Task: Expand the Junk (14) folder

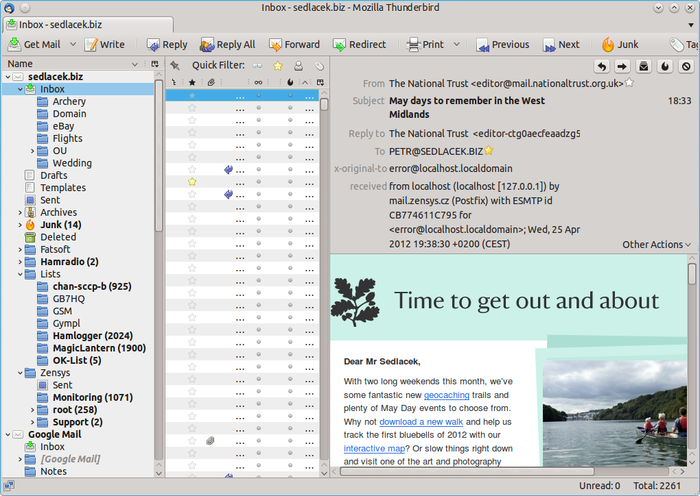Action: click(20, 225)
